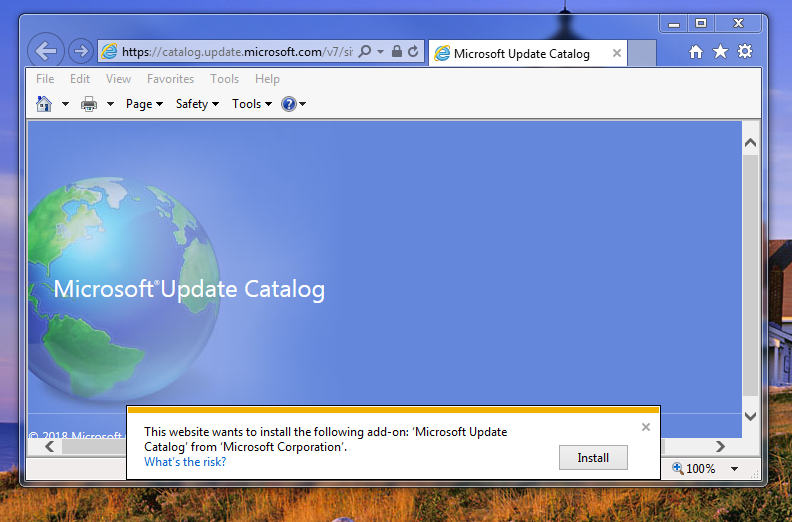This screenshot has width=792, height=522.
Task: Click the Home icon in command bar
Action: (x=44, y=104)
